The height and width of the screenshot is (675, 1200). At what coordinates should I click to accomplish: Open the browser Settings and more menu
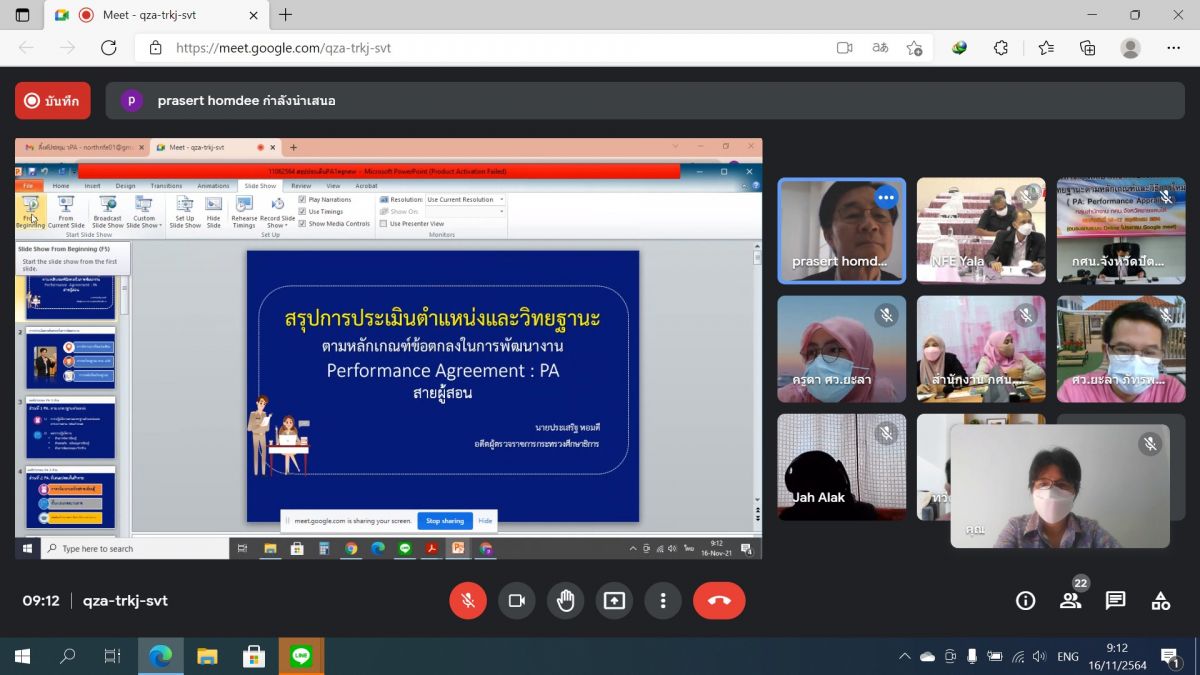1173,48
